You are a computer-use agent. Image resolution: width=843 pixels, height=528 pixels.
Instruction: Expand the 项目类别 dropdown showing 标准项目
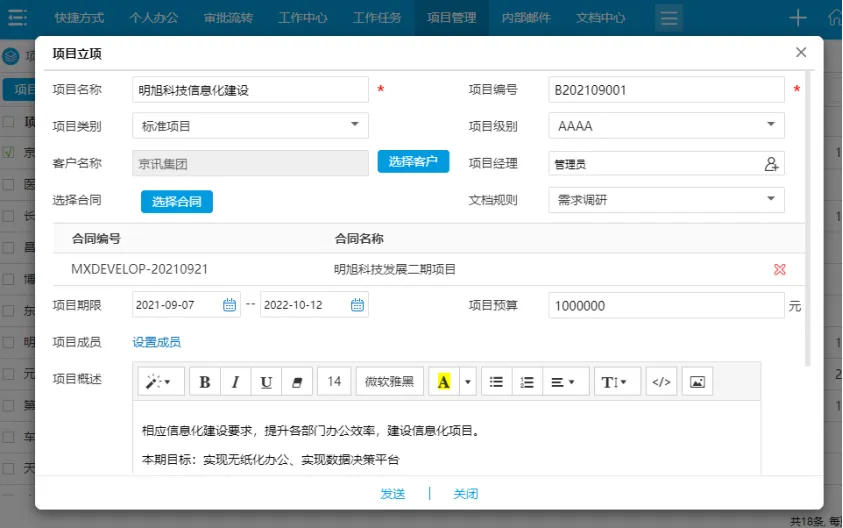pyautogui.click(x=250, y=126)
